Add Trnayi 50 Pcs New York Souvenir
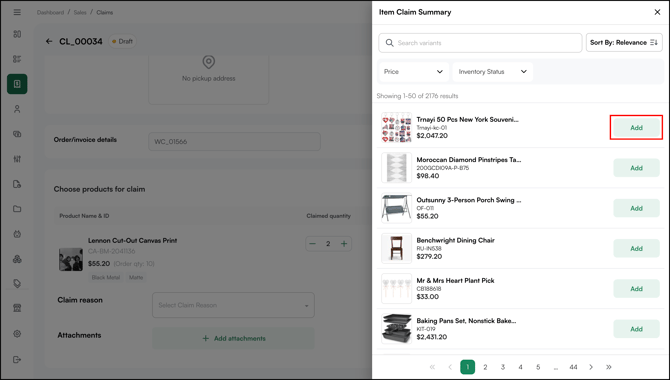This screenshot has height=380, width=670. 636,128
